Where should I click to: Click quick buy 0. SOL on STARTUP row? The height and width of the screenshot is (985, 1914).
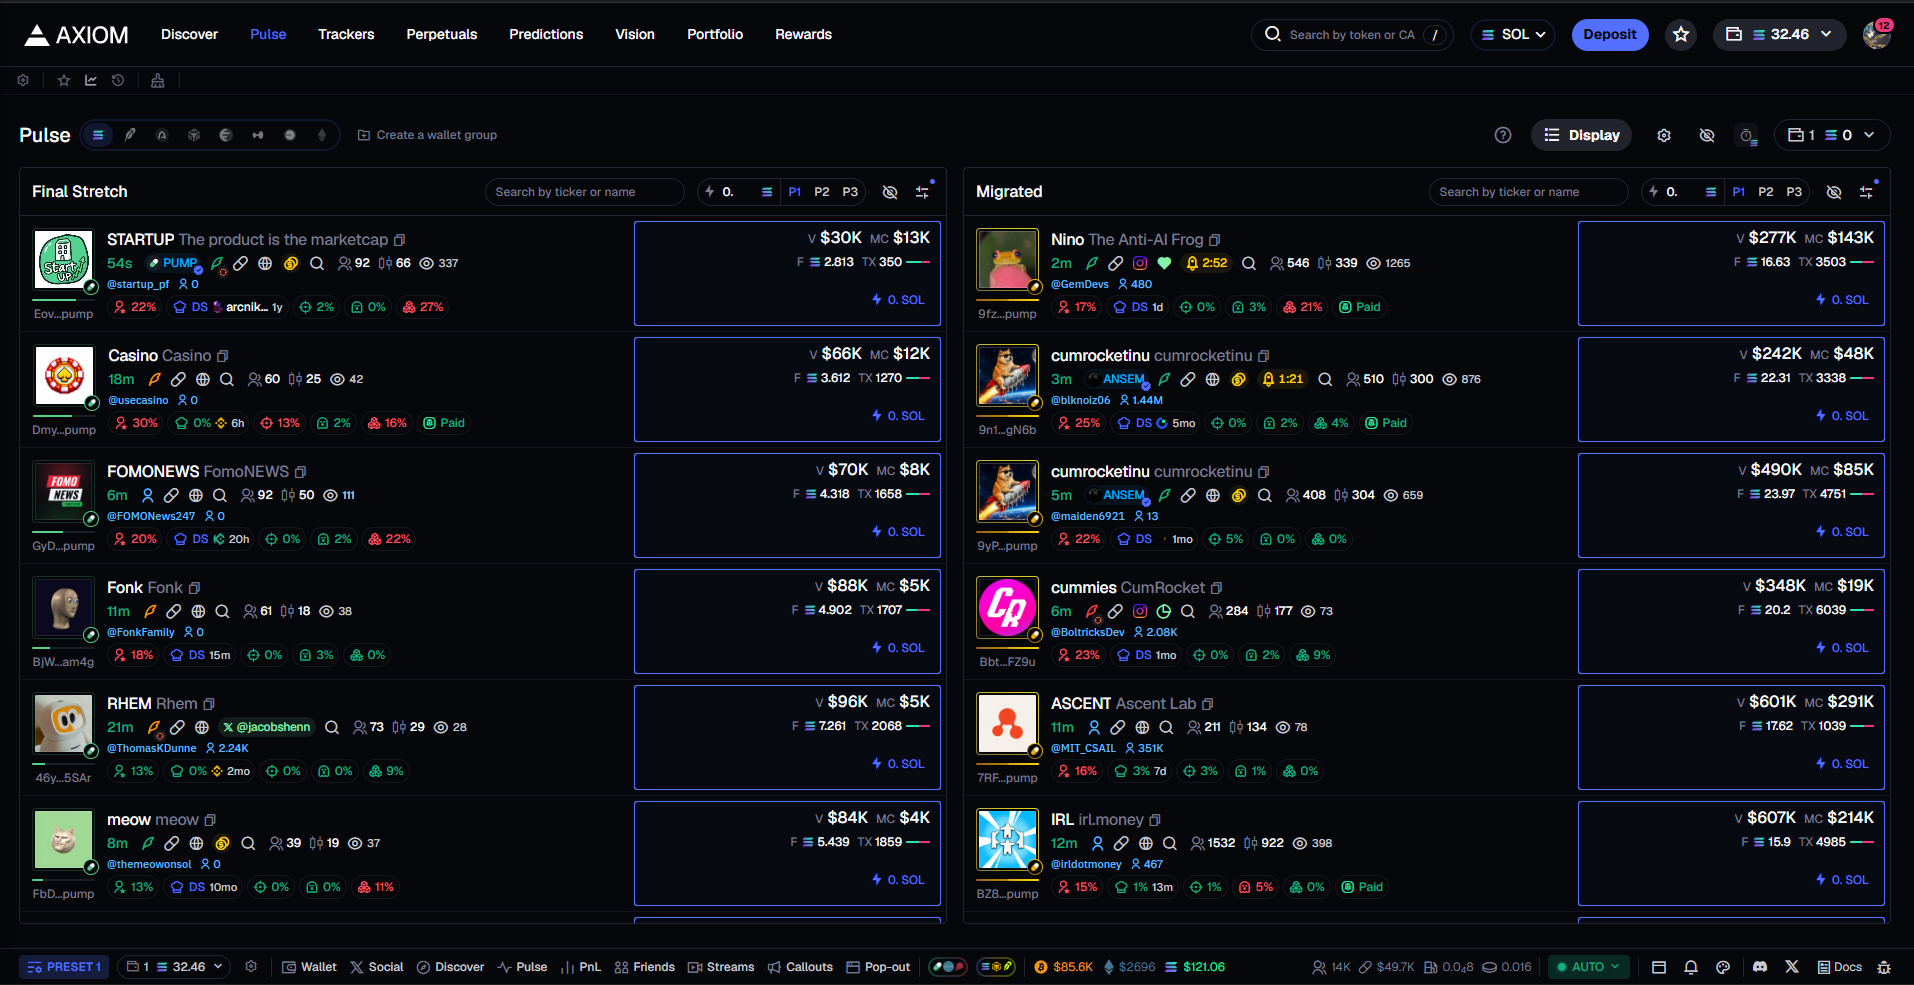(898, 300)
